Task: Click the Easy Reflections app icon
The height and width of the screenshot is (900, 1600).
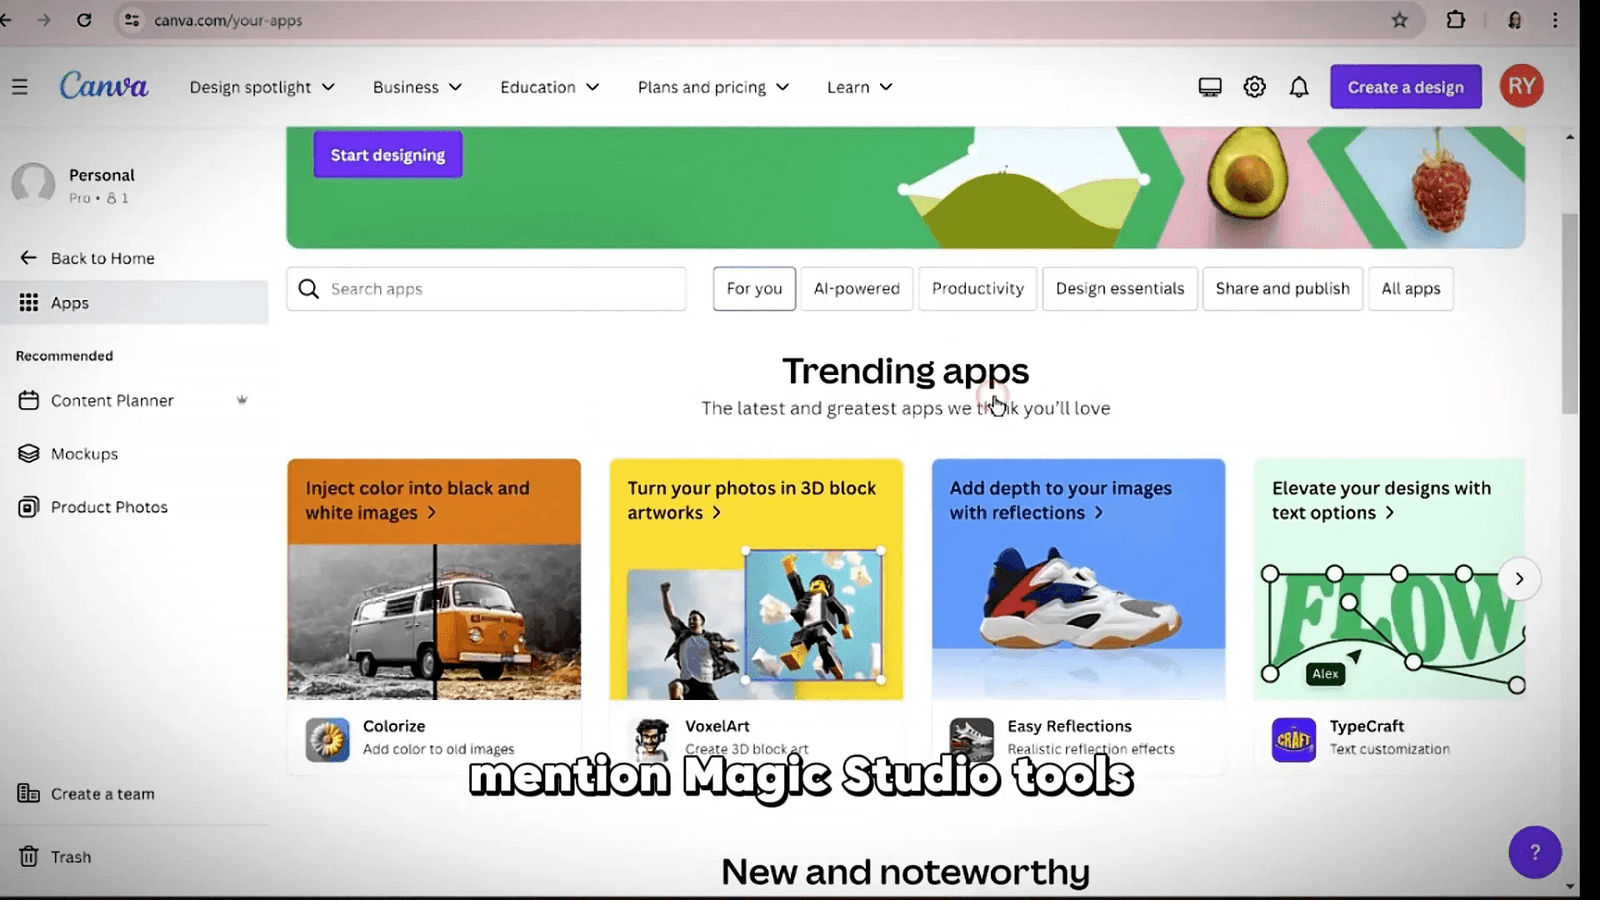Action: 972,740
